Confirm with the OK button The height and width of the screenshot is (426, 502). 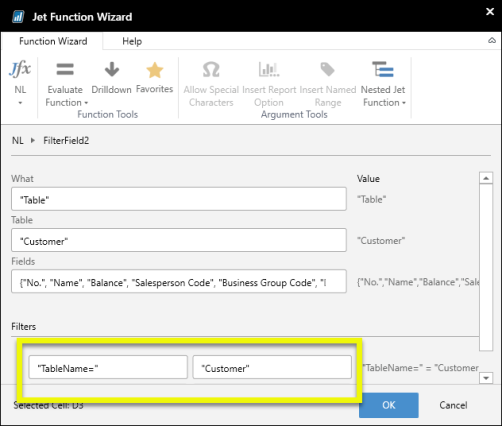coord(389,405)
